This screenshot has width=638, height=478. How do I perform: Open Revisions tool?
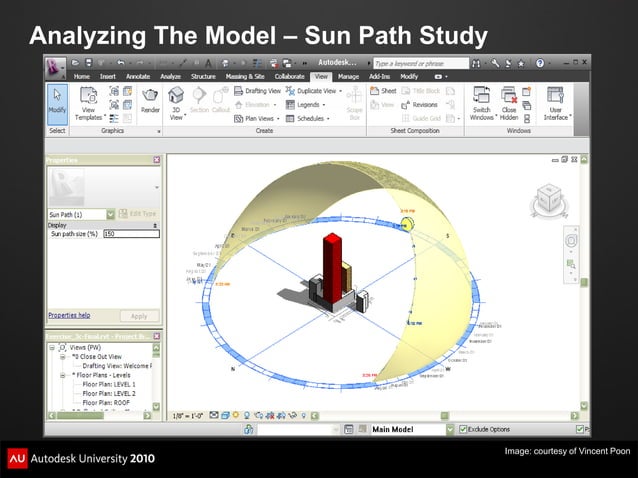click(419, 105)
